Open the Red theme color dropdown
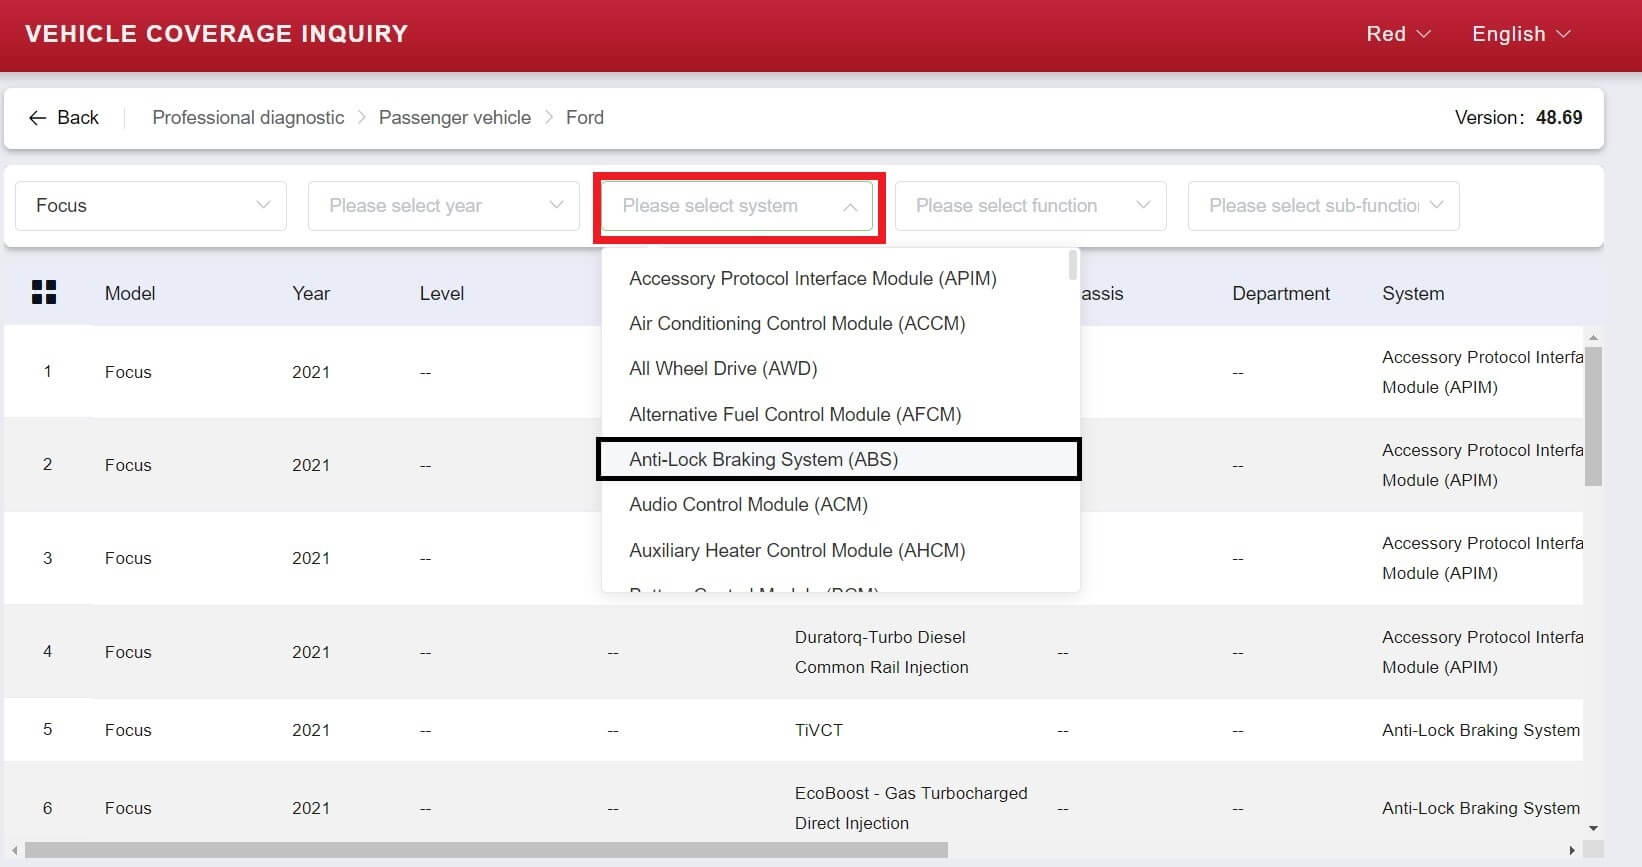This screenshot has height=867, width=1642. coord(1398,34)
